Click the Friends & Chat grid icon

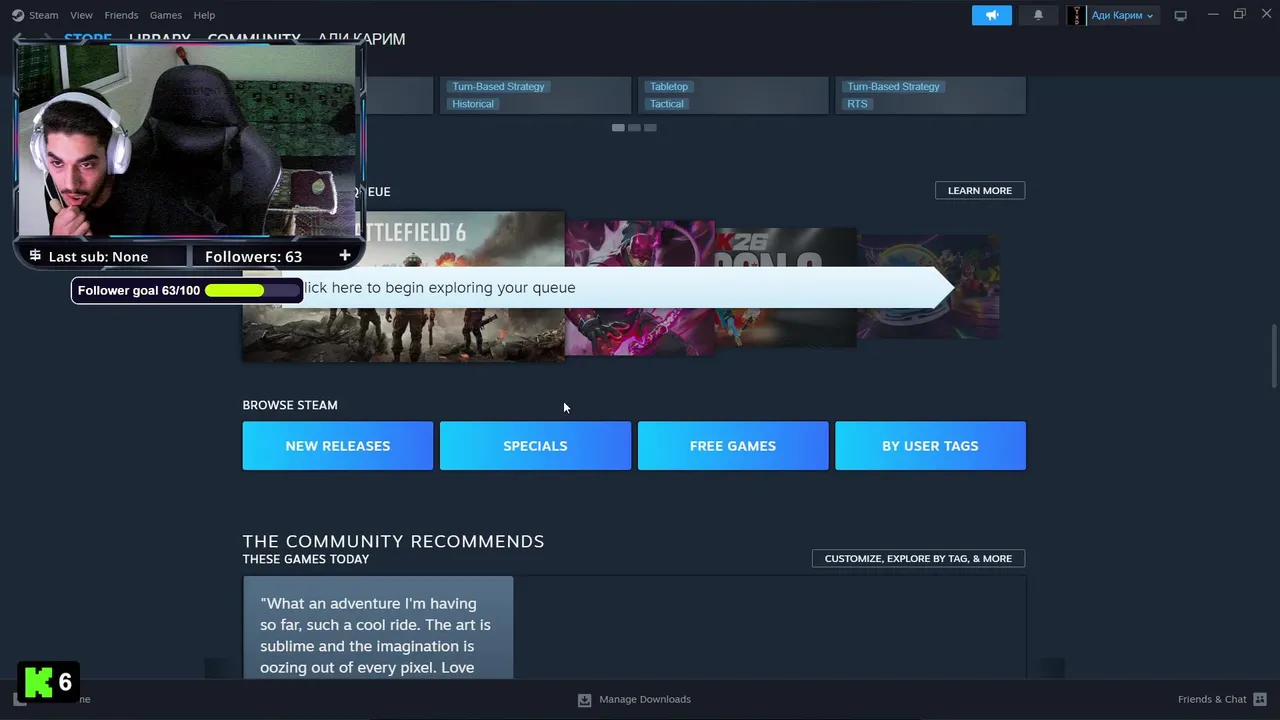click(x=1260, y=699)
